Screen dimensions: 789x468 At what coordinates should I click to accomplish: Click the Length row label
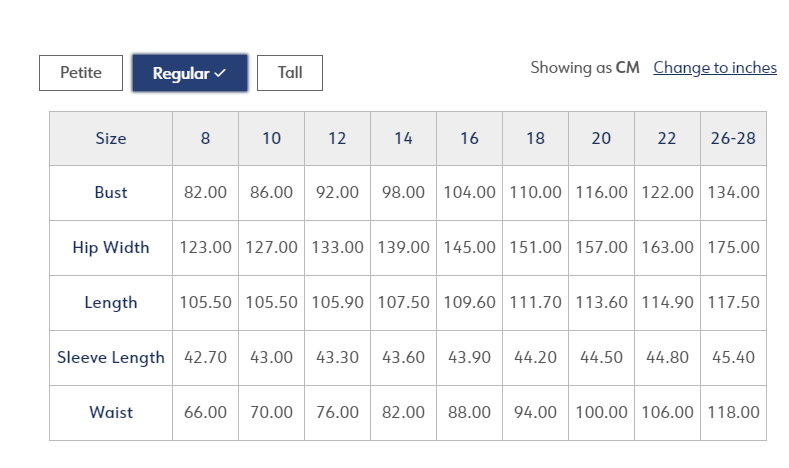(111, 302)
